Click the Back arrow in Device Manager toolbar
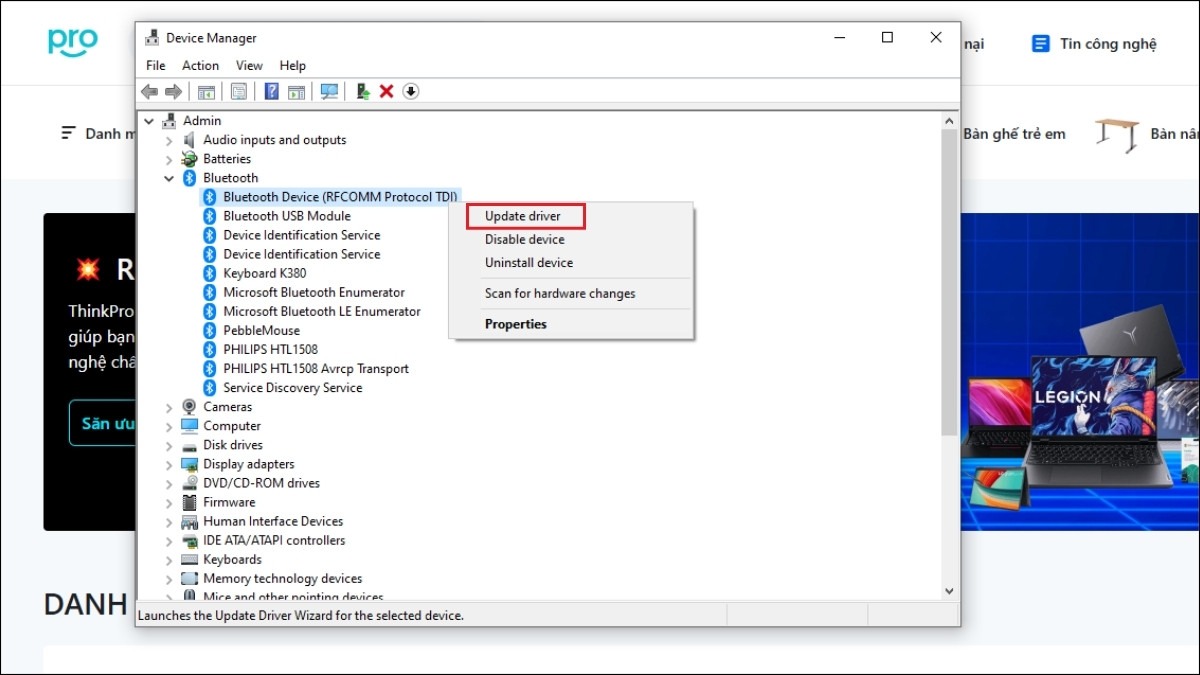Screen dimensions: 1200x675 (149, 92)
